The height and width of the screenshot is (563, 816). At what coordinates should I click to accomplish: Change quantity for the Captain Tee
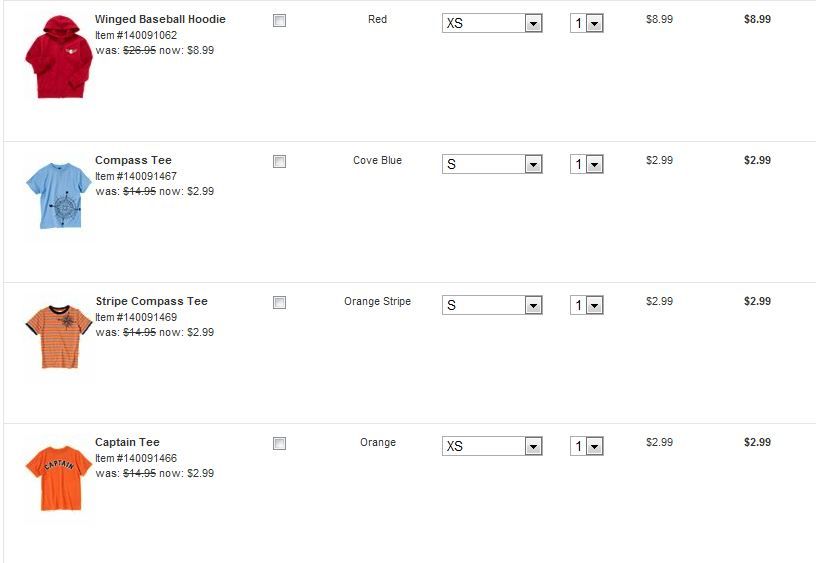click(587, 446)
